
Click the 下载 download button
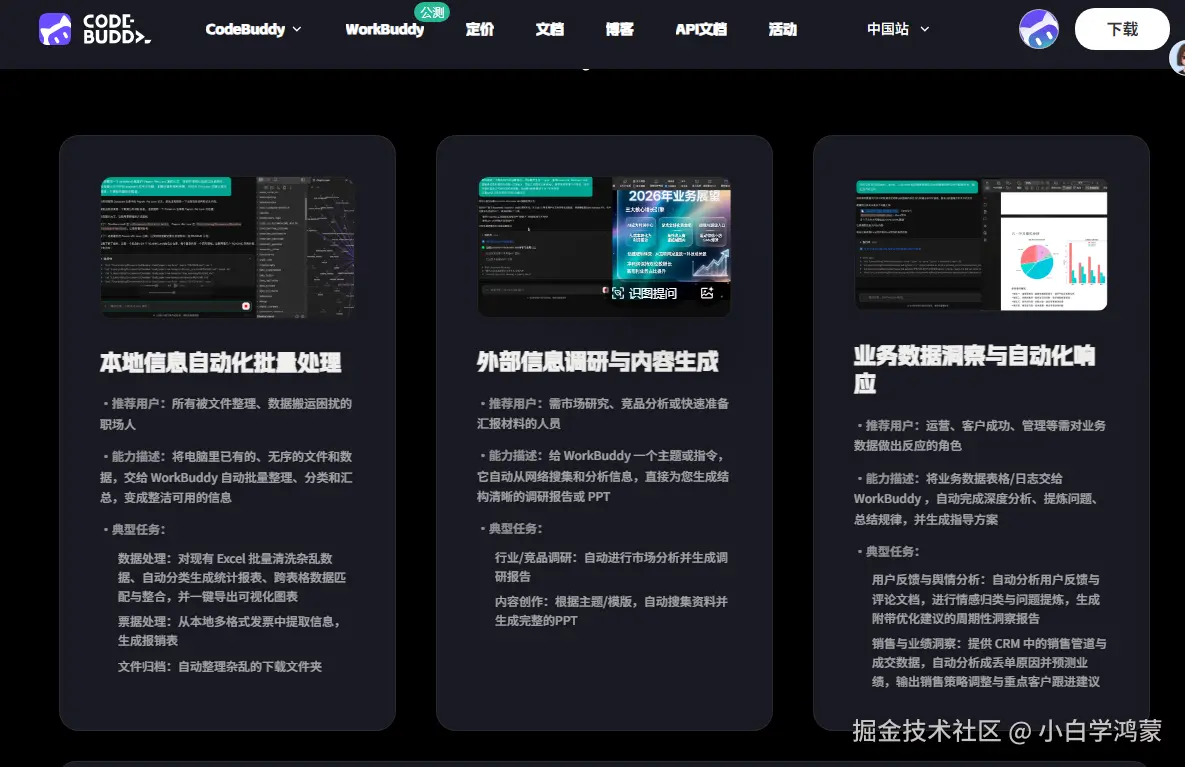(x=1122, y=30)
